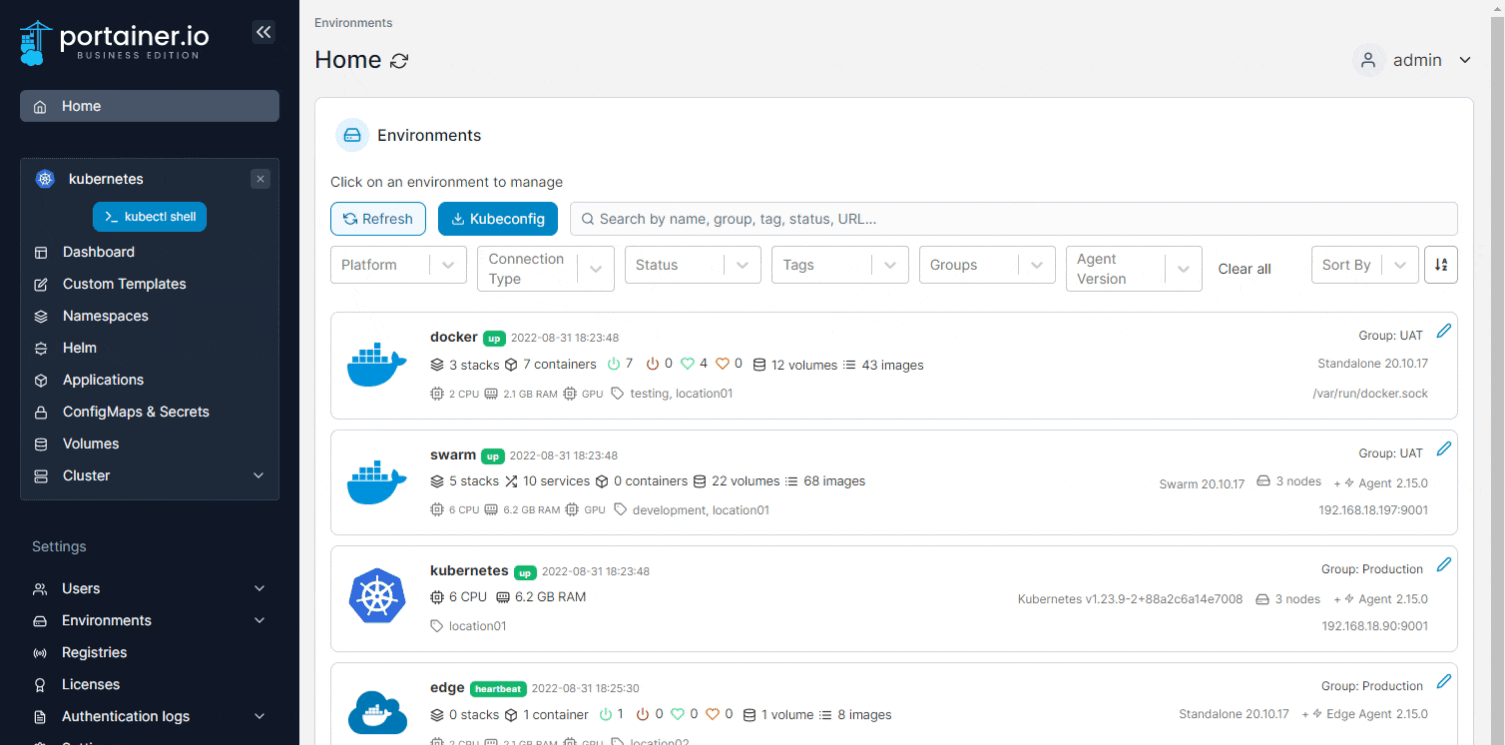Go to Helm in the sidebar
Screen dimensions: 1505x745
[80, 348]
